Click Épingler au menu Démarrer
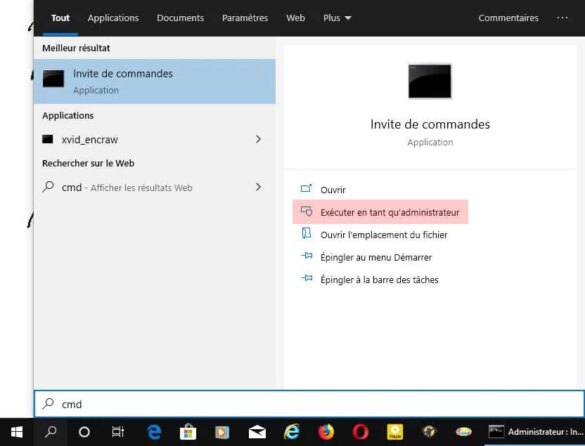The image size is (585, 446). pos(376,257)
